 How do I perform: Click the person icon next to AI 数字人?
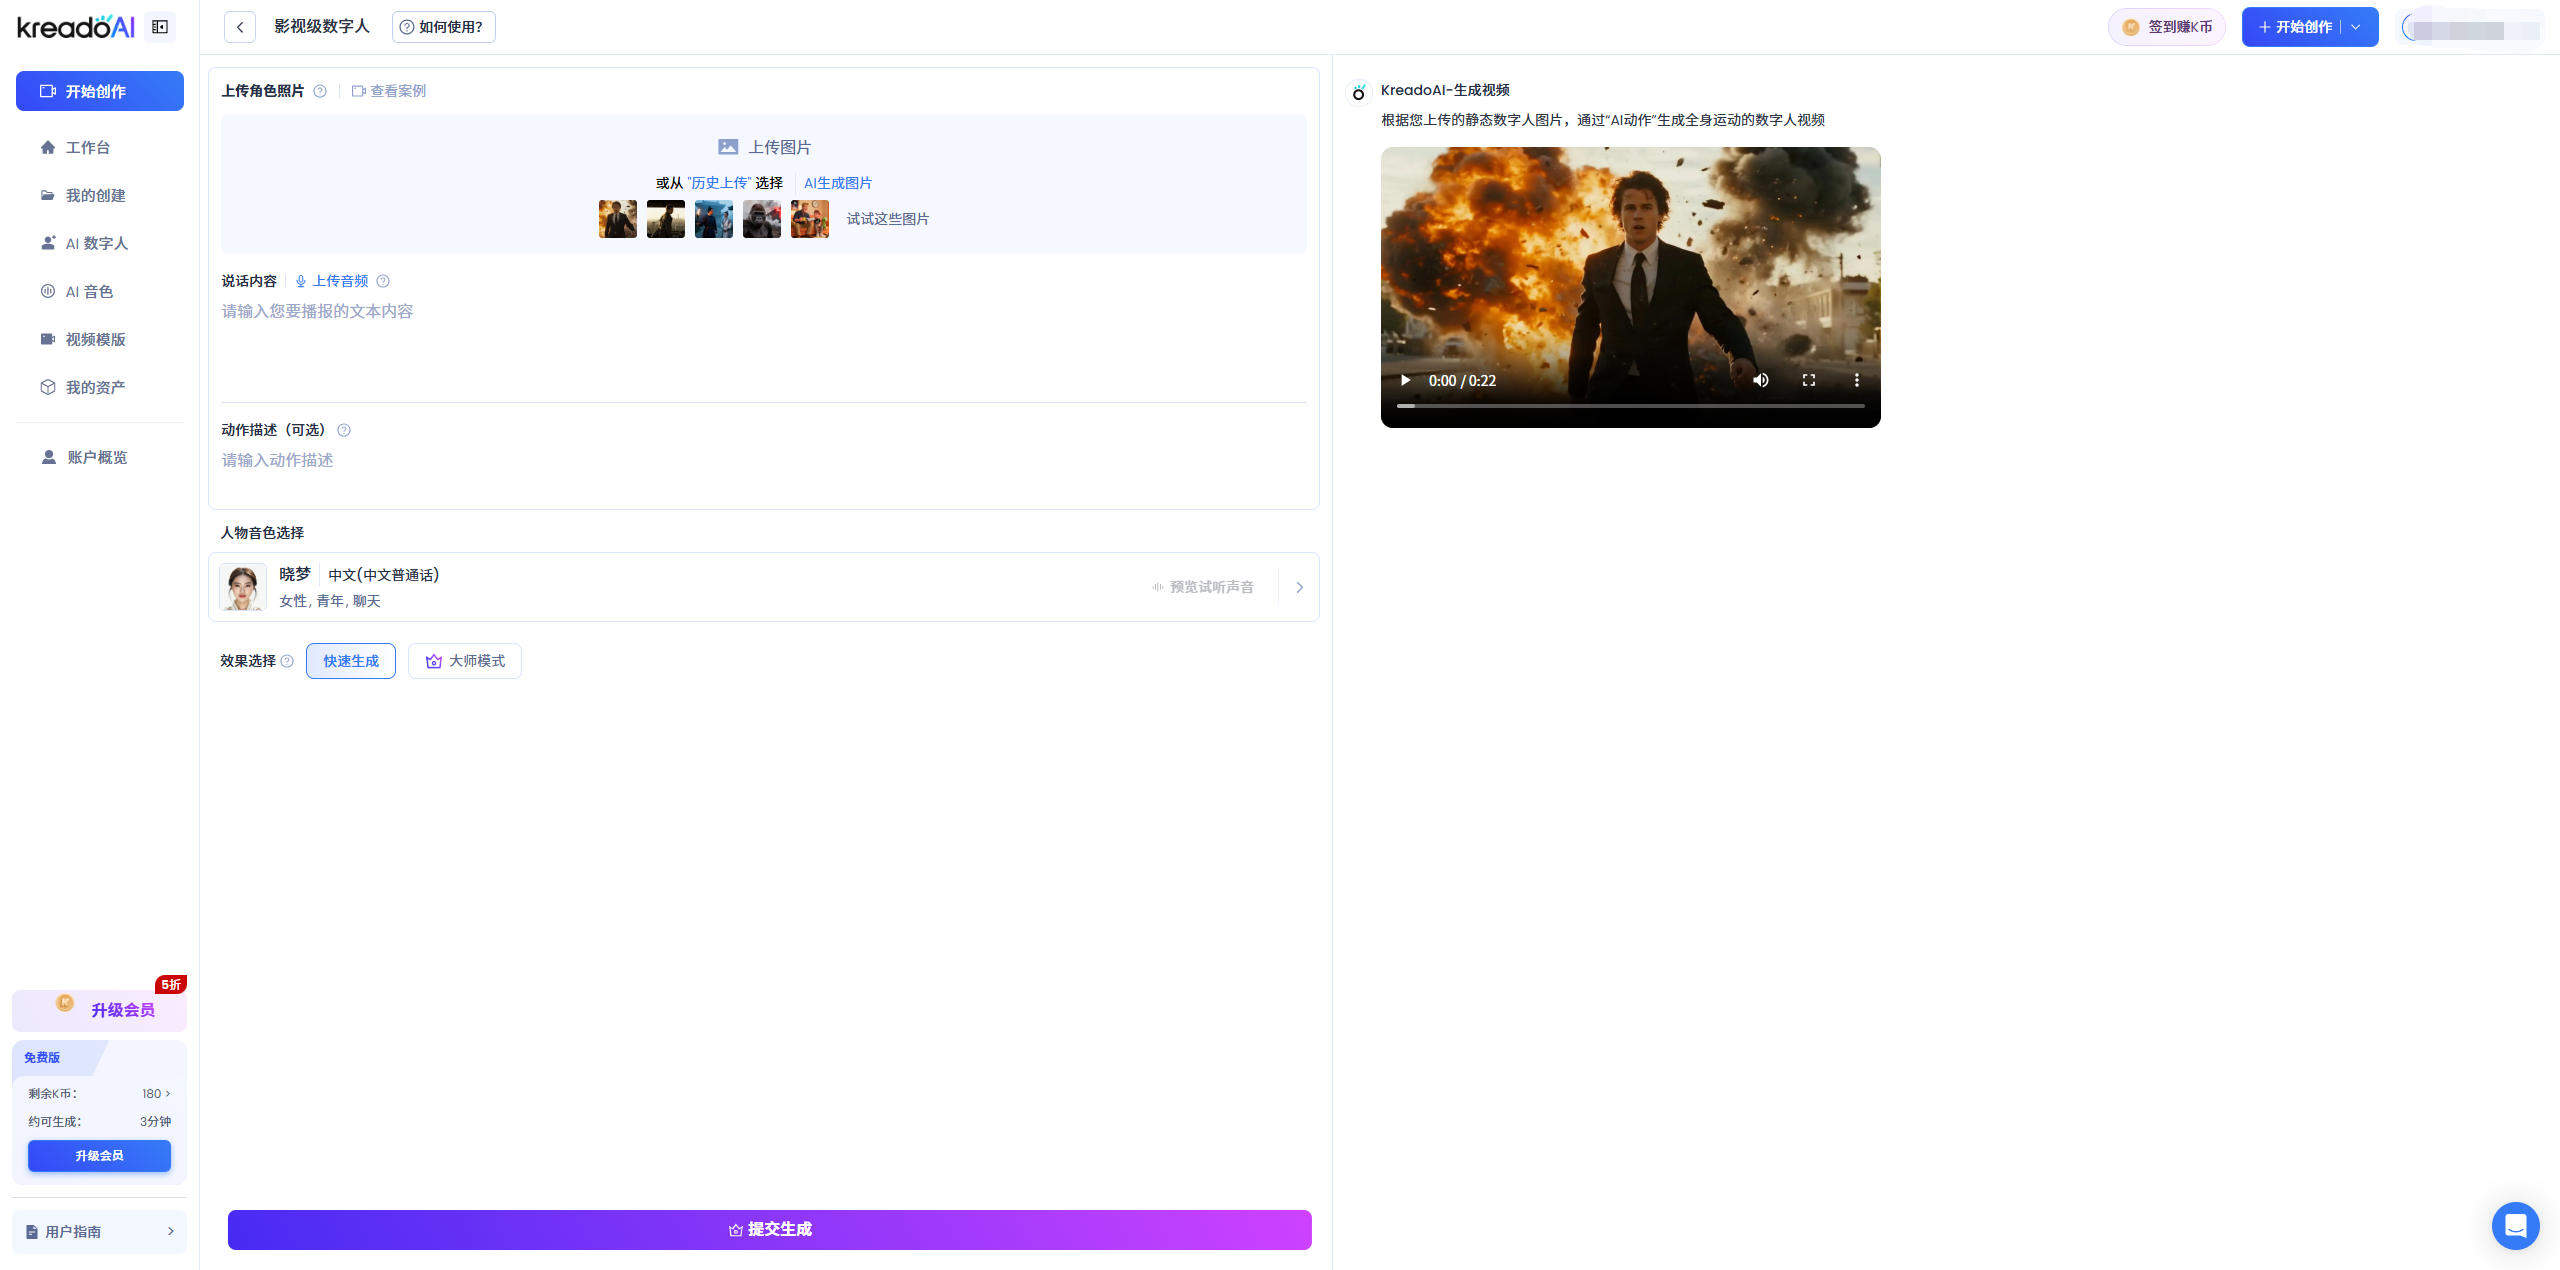point(48,243)
